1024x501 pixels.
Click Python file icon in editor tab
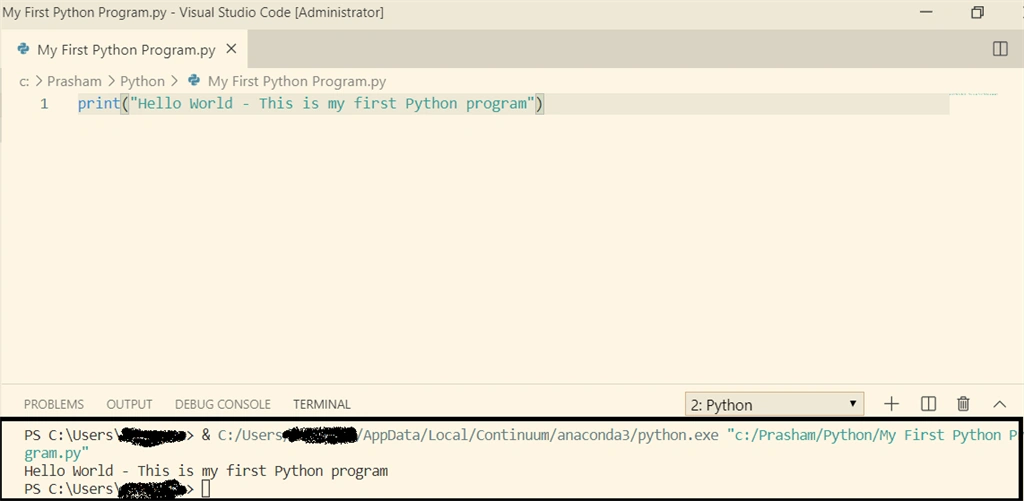tap(24, 49)
